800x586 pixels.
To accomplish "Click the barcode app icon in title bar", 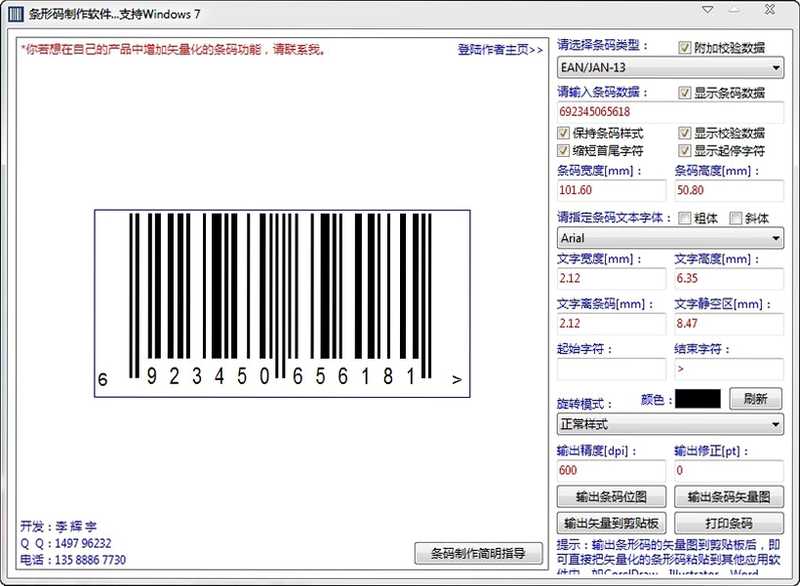I will point(16,14).
